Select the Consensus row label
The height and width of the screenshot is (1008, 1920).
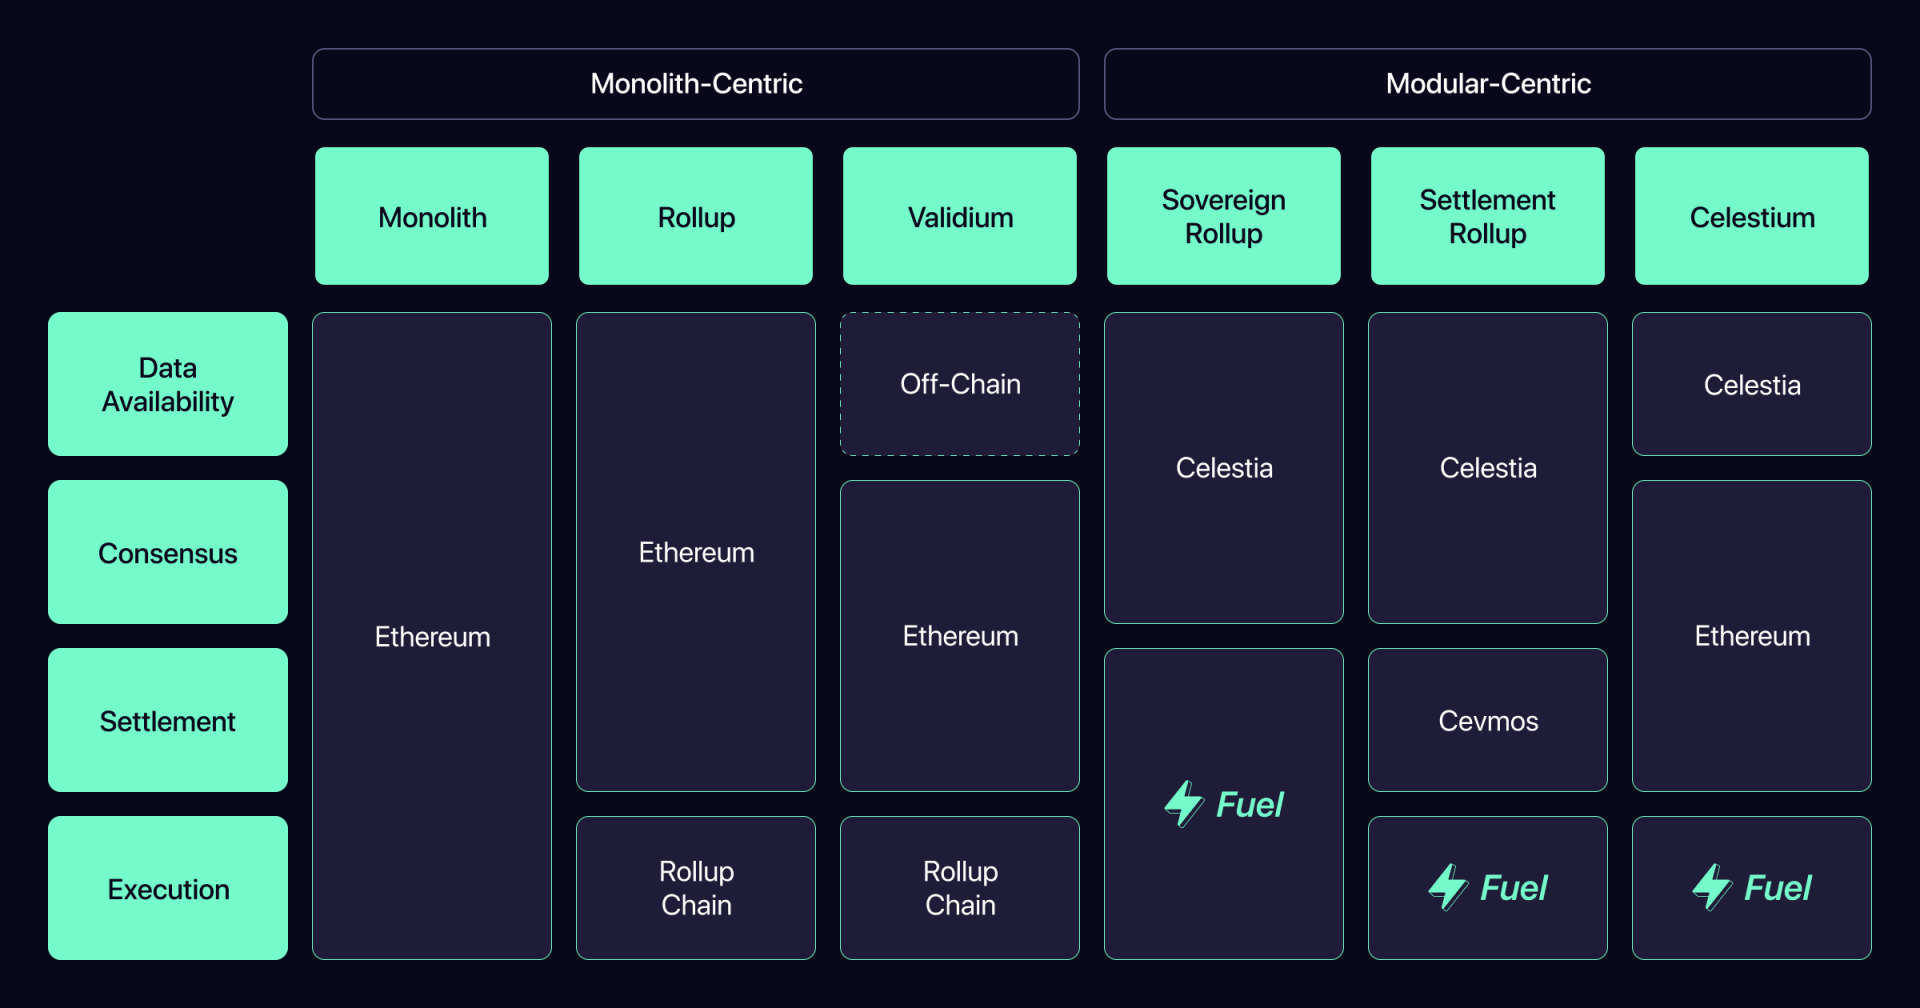point(168,552)
